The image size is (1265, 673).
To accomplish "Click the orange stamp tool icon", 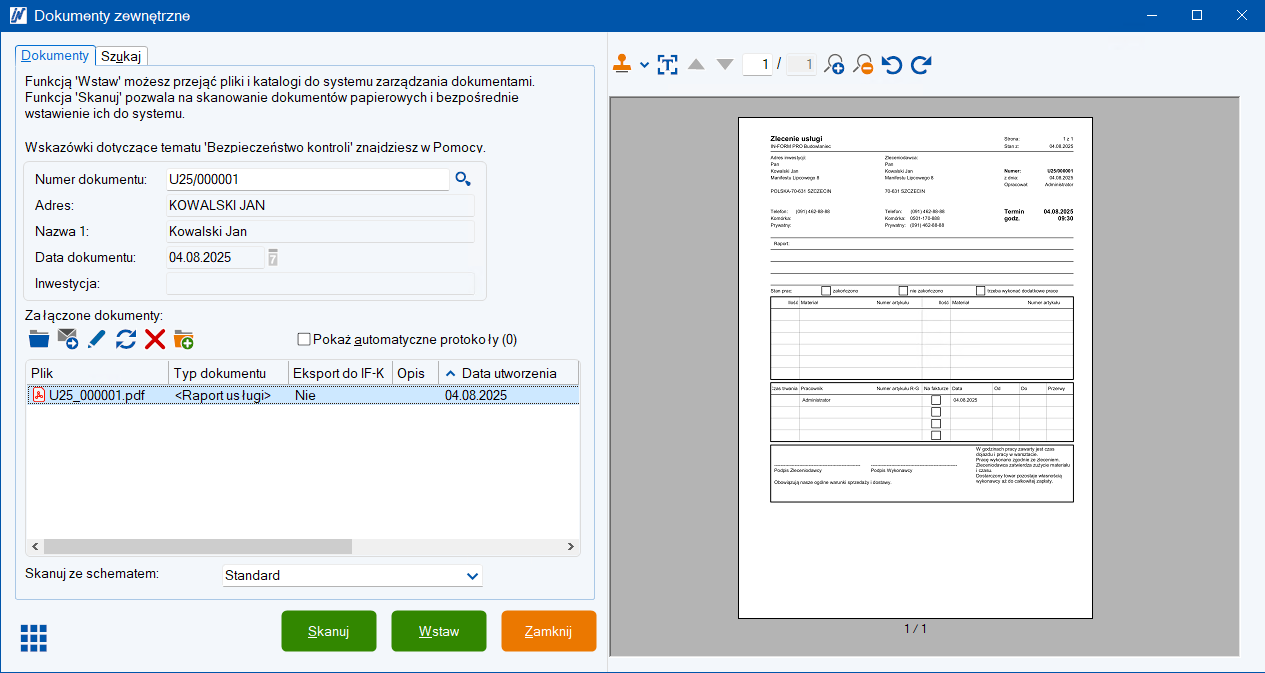I will (623, 64).
